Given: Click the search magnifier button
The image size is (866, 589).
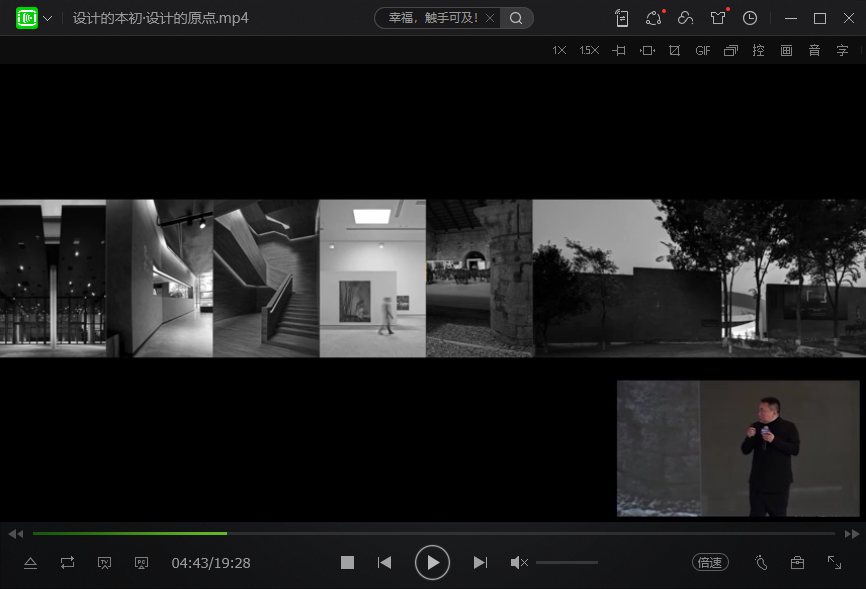Looking at the screenshot, I should click(516, 18).
